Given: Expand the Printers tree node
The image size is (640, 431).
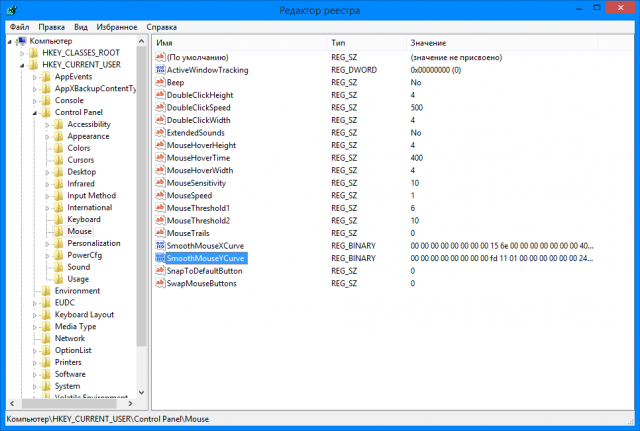Looking at the screenshot, I should point(35,363).
